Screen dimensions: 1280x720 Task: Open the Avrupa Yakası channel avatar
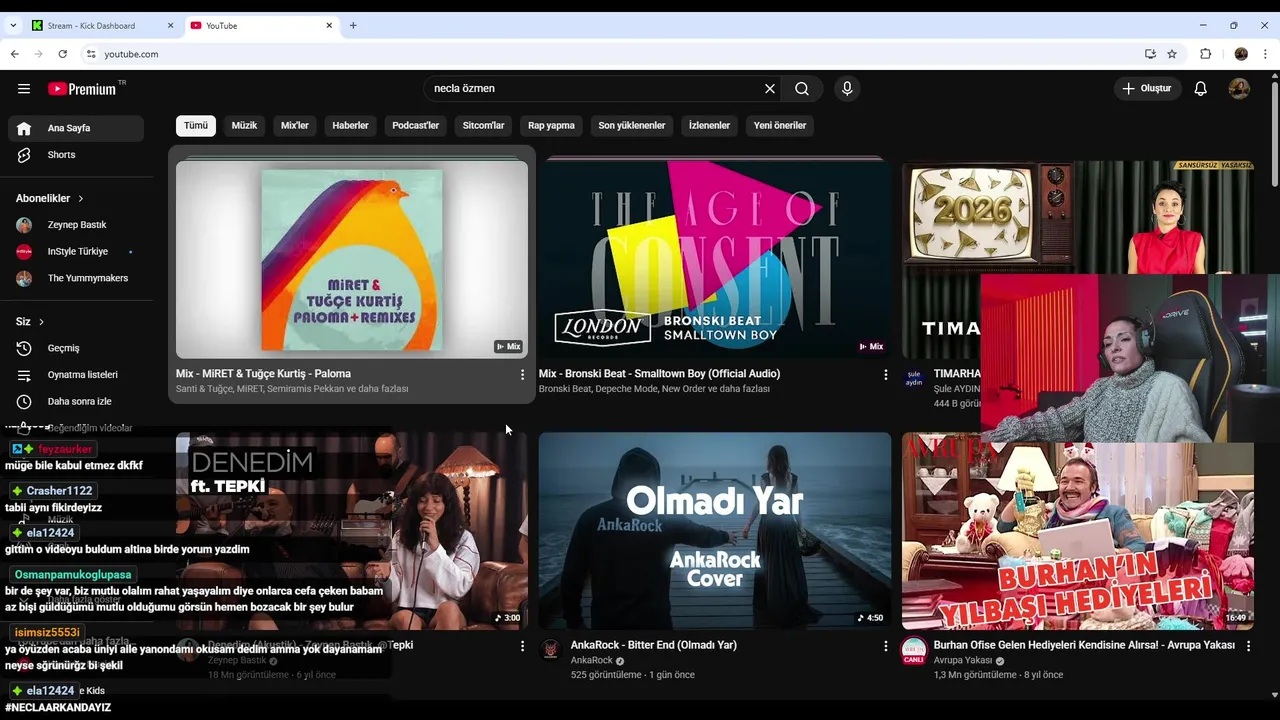point(914,650)
